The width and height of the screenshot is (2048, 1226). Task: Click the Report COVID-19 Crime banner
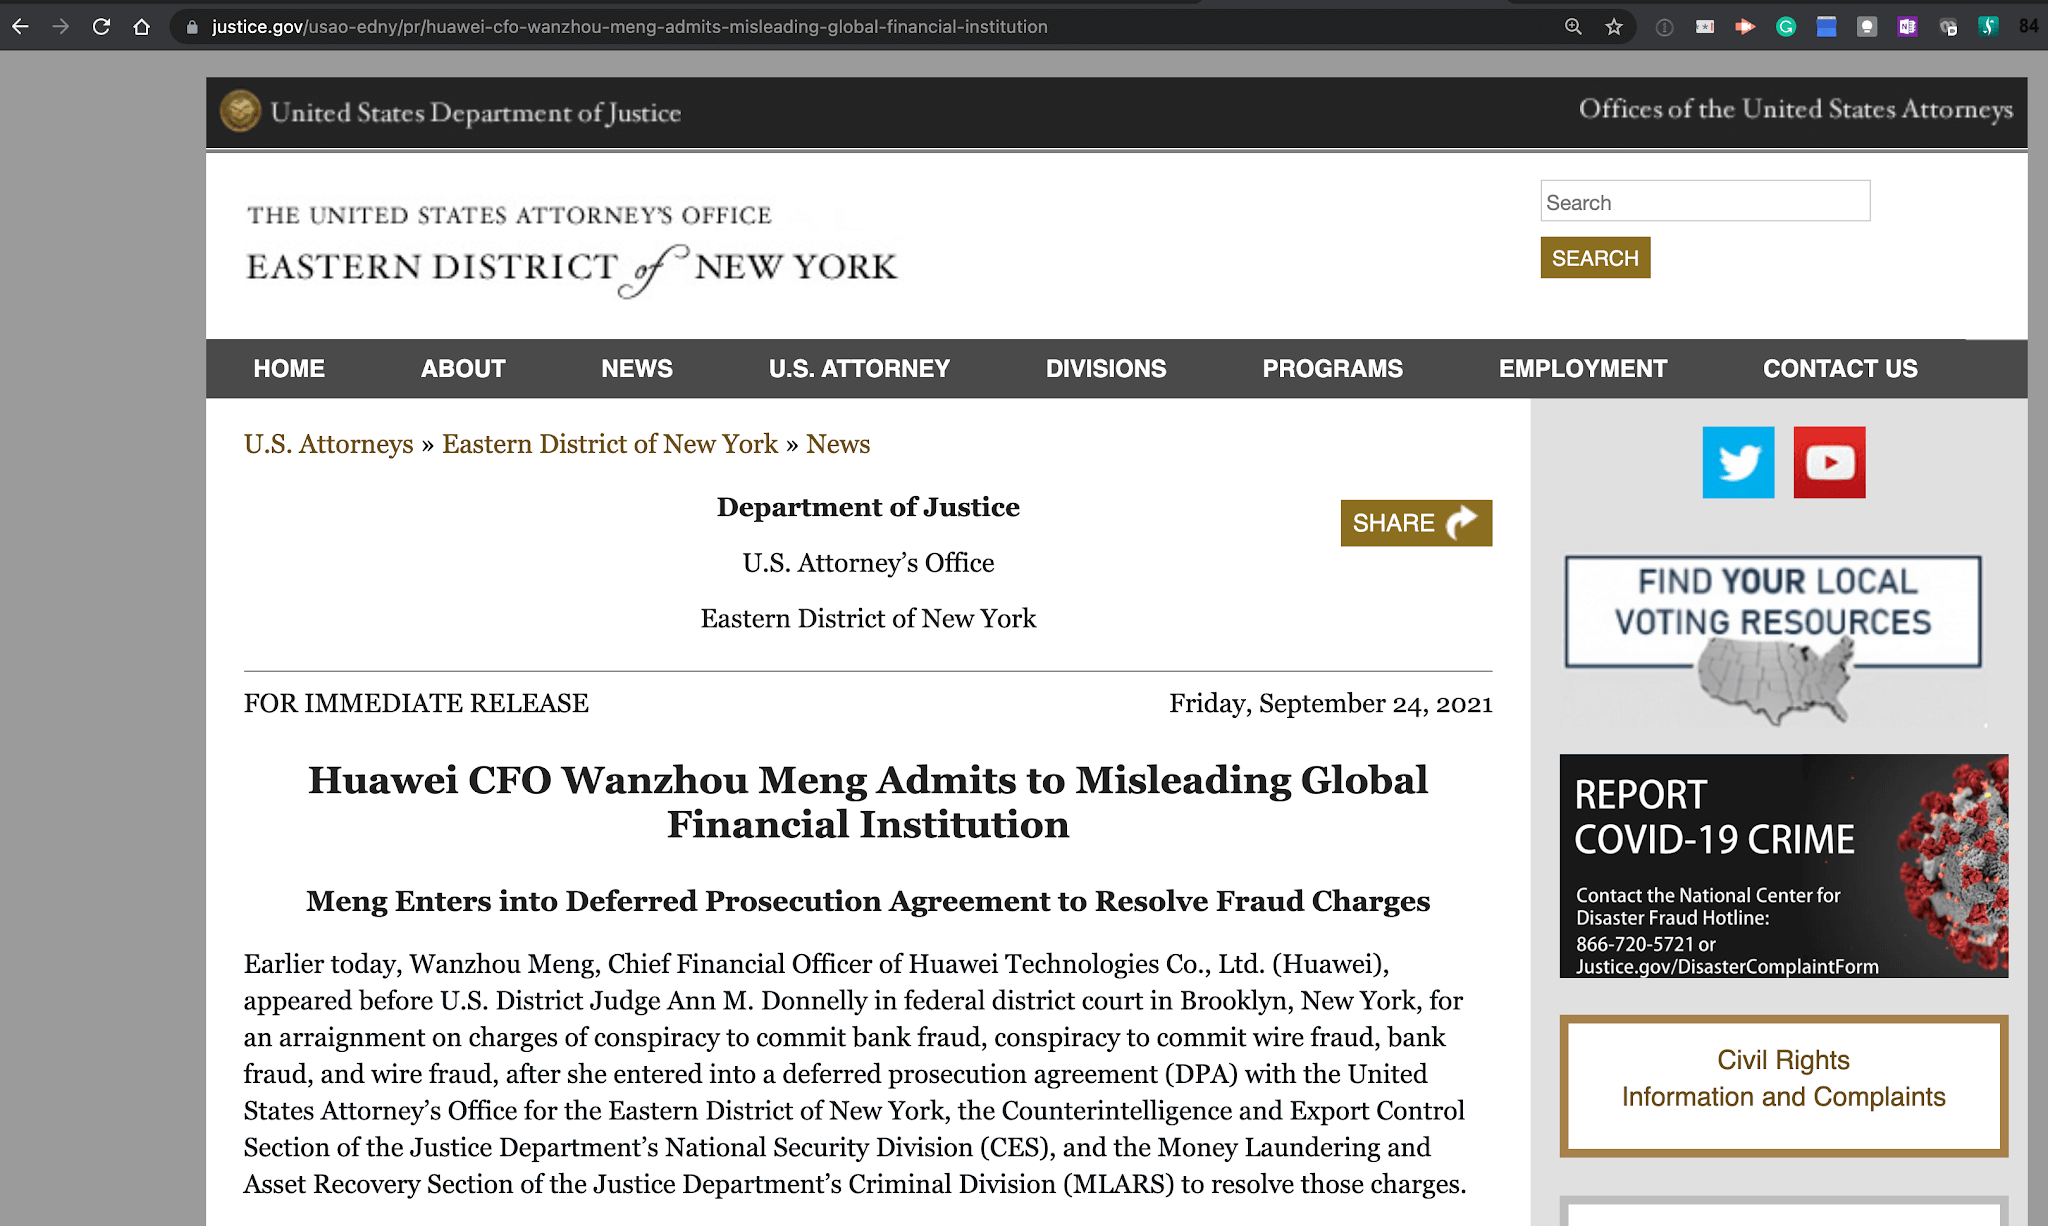(x=1783, y=866)
